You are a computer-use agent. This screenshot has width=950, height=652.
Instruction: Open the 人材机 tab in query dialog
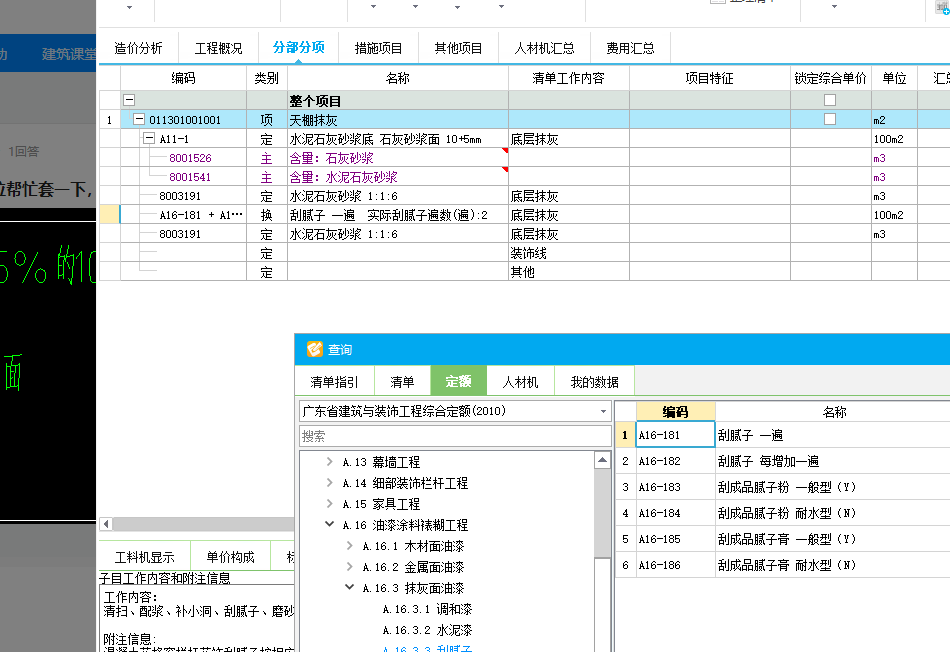tap(520, 382)
